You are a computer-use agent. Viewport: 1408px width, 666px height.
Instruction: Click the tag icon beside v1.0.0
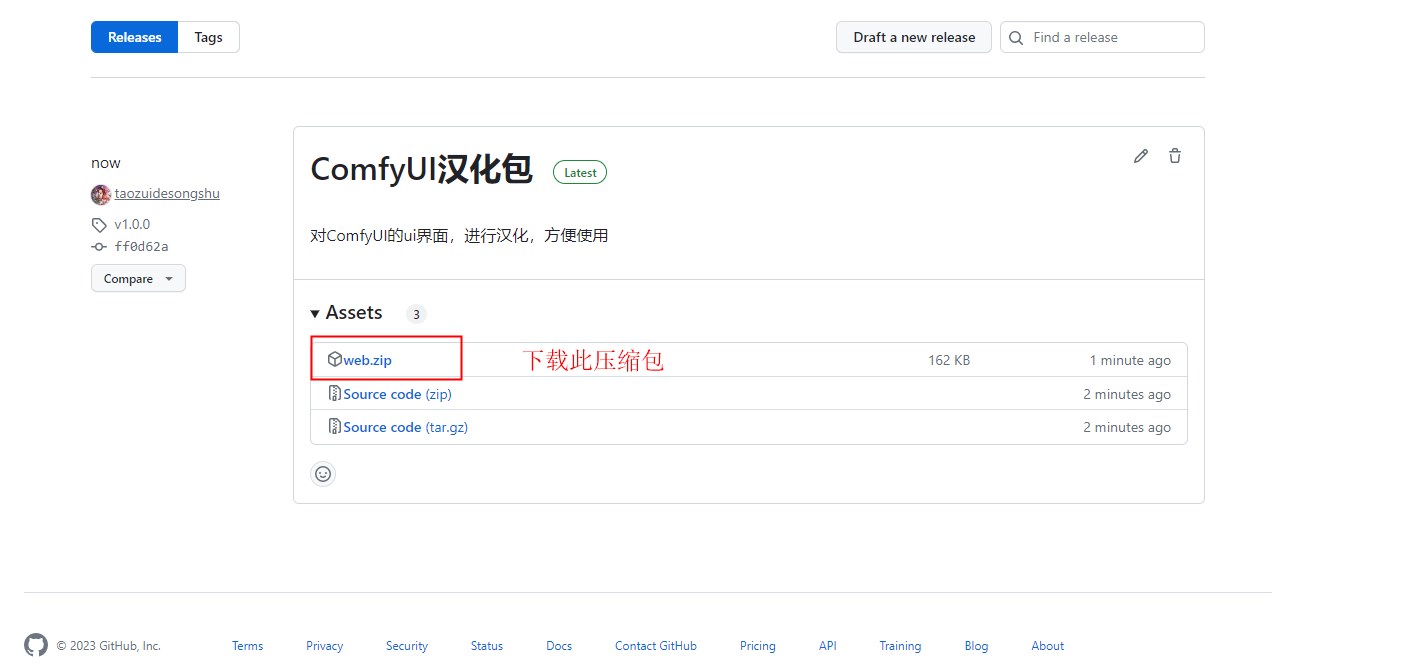[99, 225]
